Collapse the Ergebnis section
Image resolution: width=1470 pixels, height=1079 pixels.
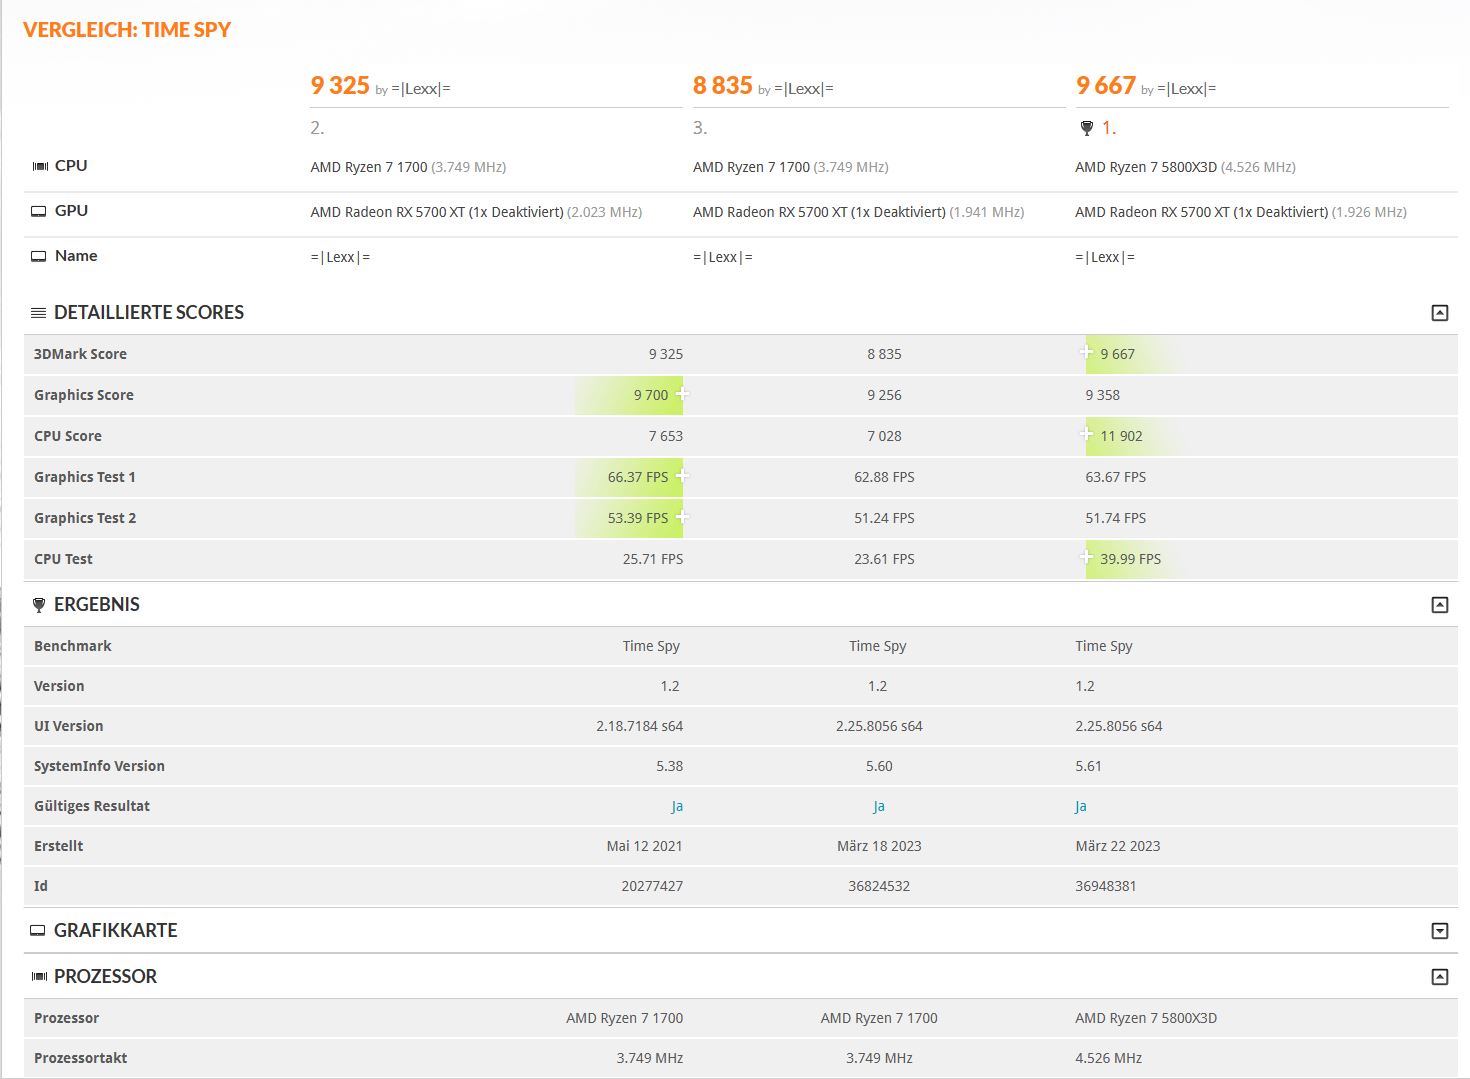click(1440, 605)
